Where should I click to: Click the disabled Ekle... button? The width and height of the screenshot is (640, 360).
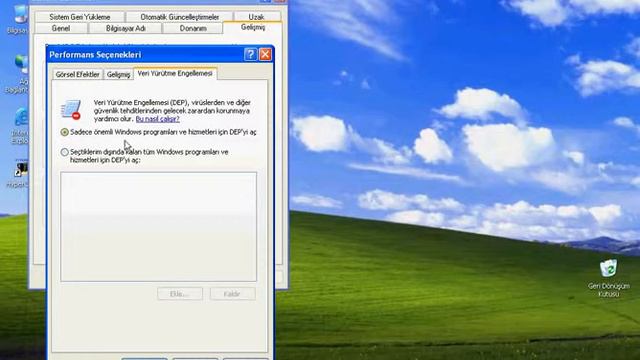click(180, 294)
